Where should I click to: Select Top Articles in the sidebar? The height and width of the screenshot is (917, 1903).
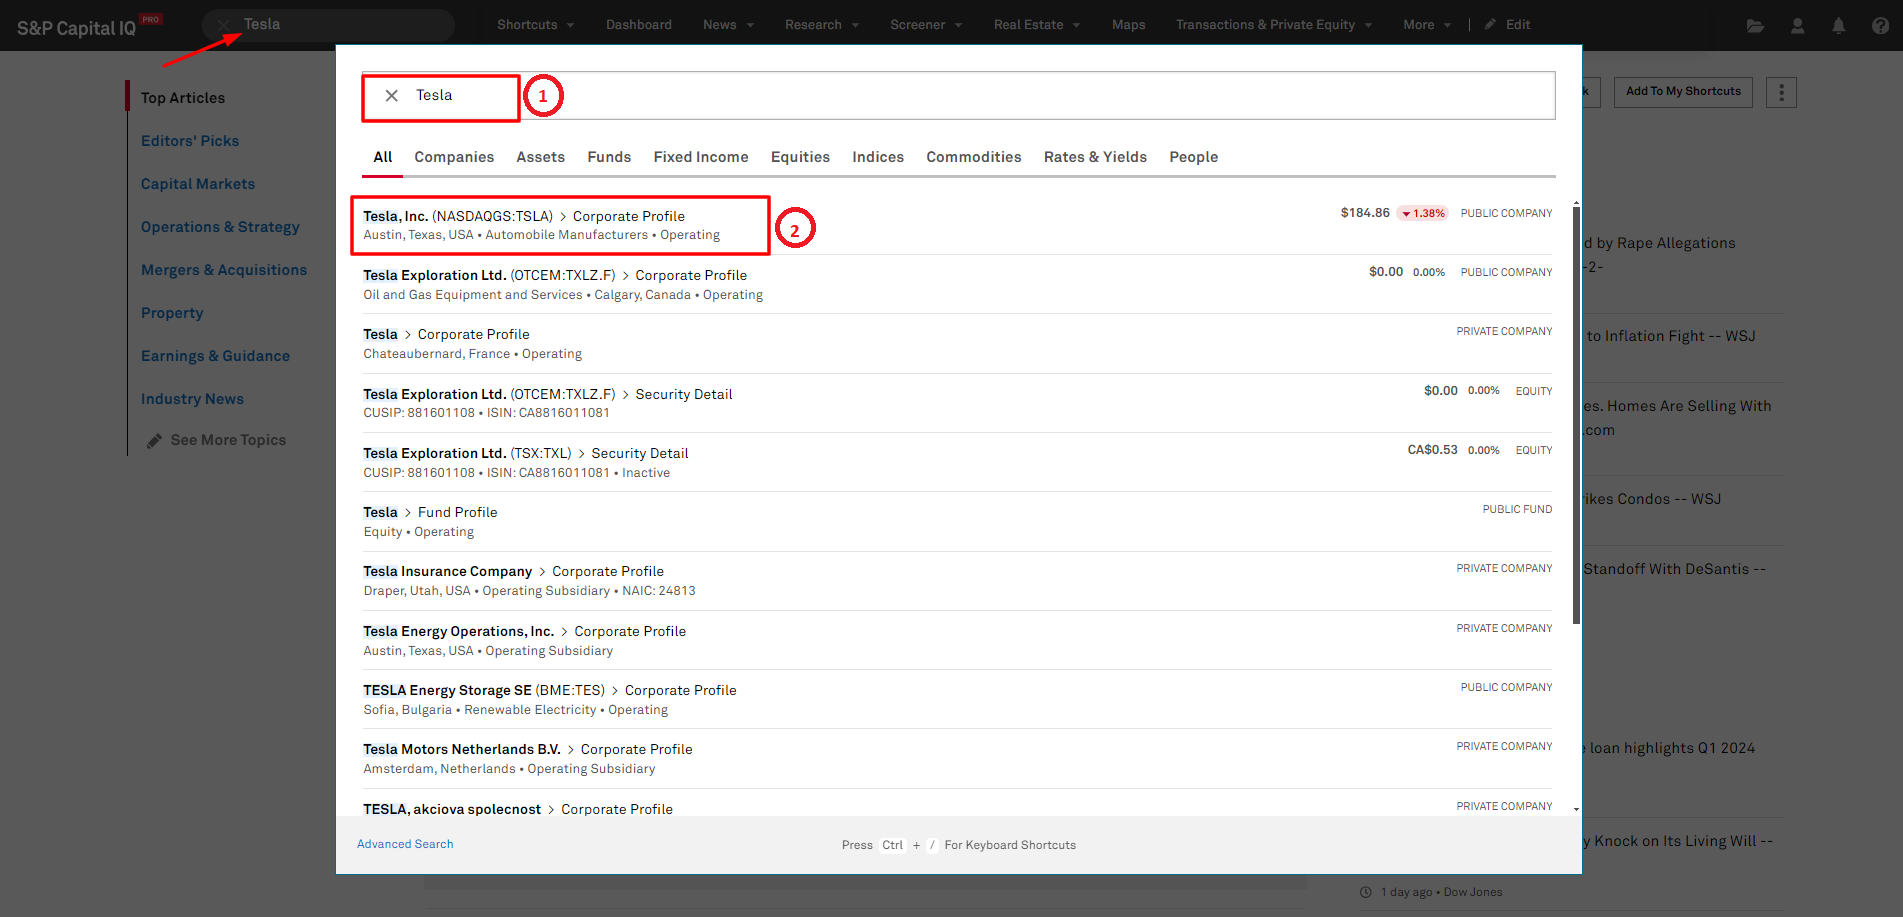183,98
